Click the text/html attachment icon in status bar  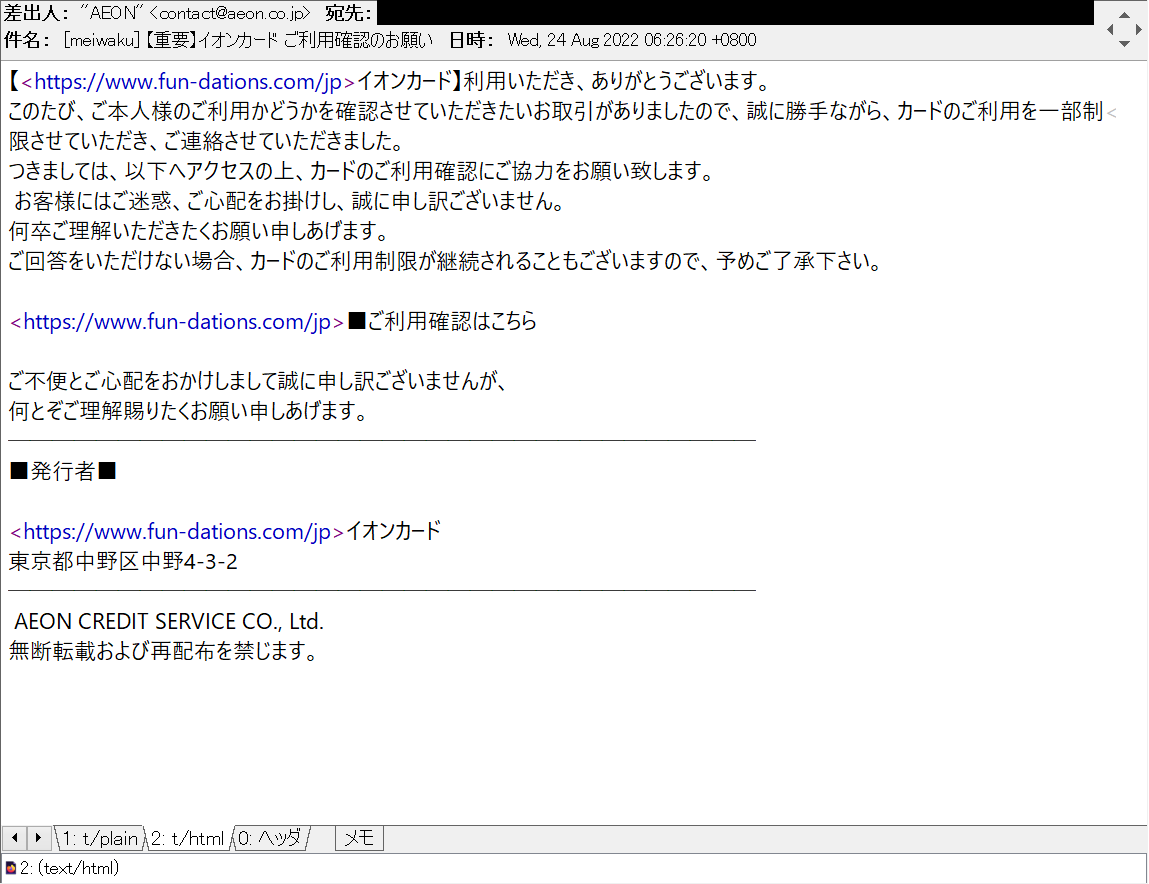coord(10,869)
